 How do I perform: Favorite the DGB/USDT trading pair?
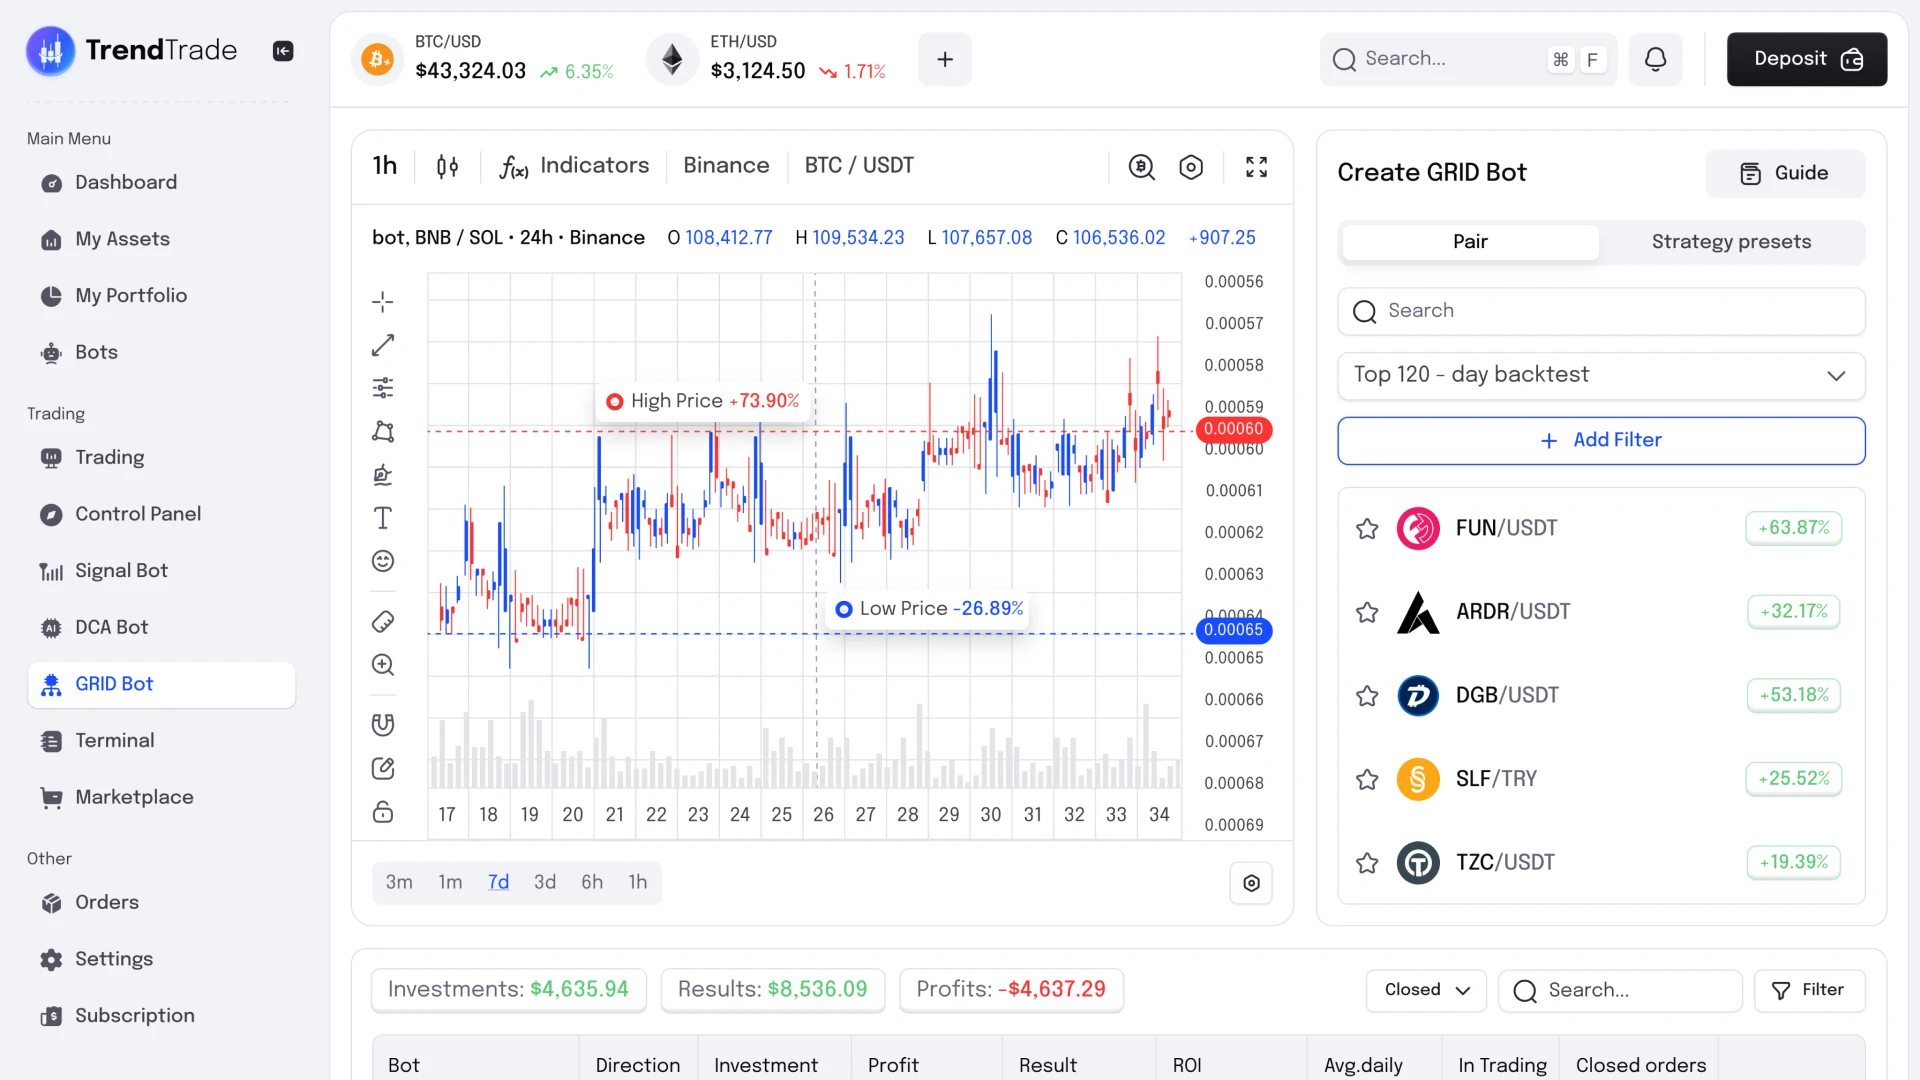click(x=1367, y=695)
